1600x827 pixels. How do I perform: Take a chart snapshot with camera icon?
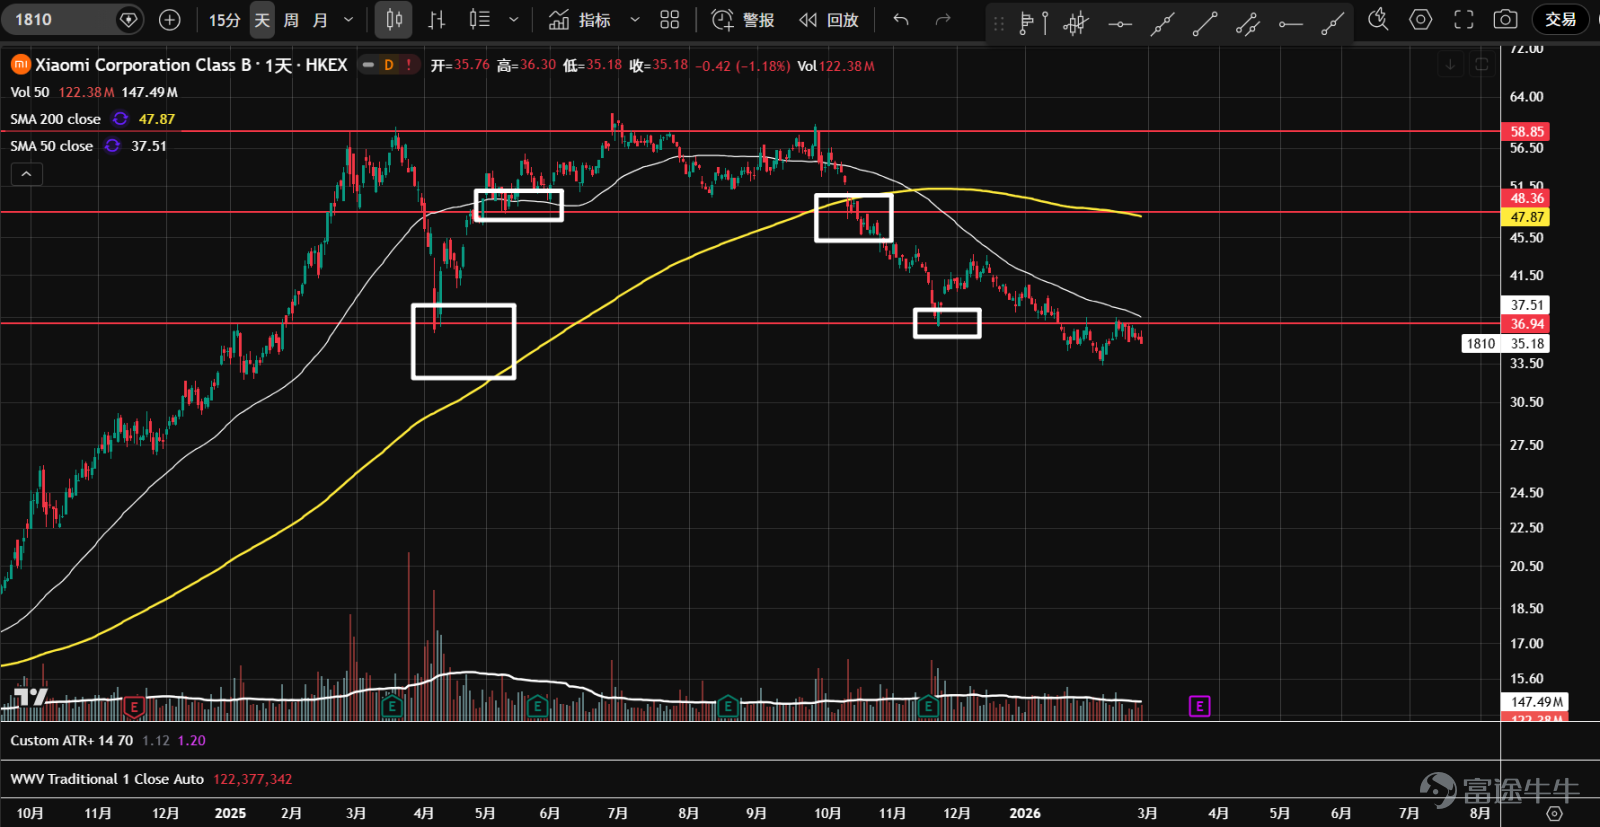[1505, 19]
